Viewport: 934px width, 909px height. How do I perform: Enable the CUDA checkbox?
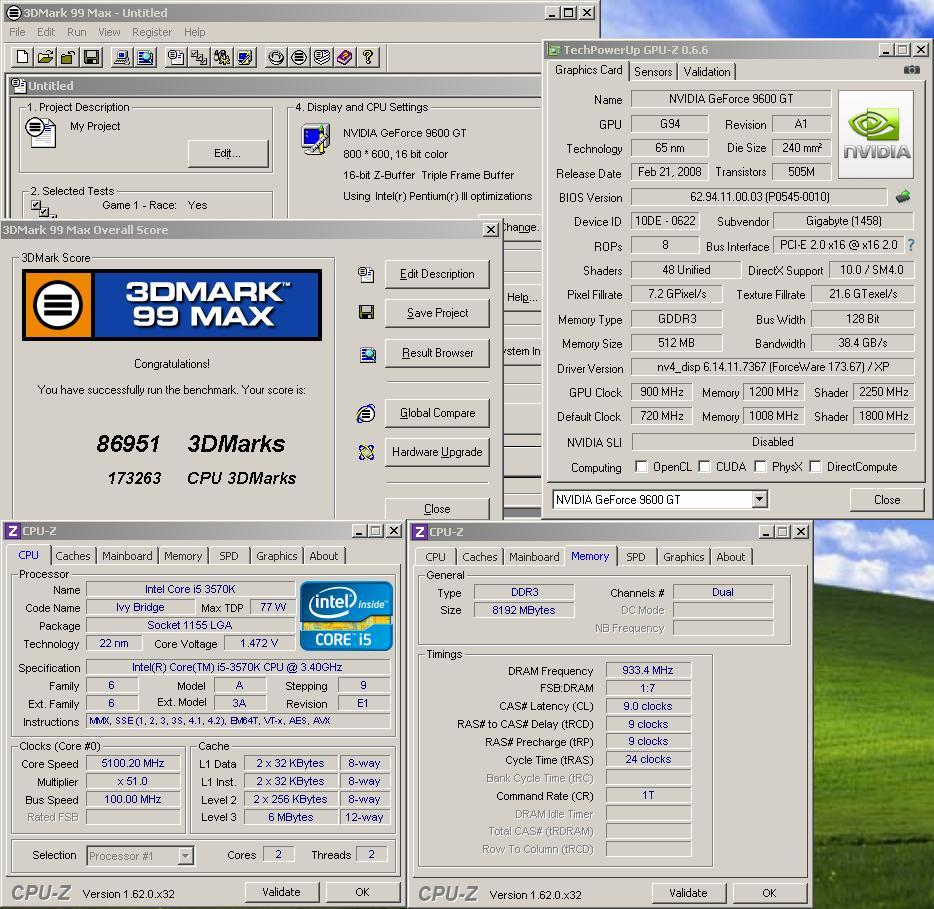click(x=704, y=466)
